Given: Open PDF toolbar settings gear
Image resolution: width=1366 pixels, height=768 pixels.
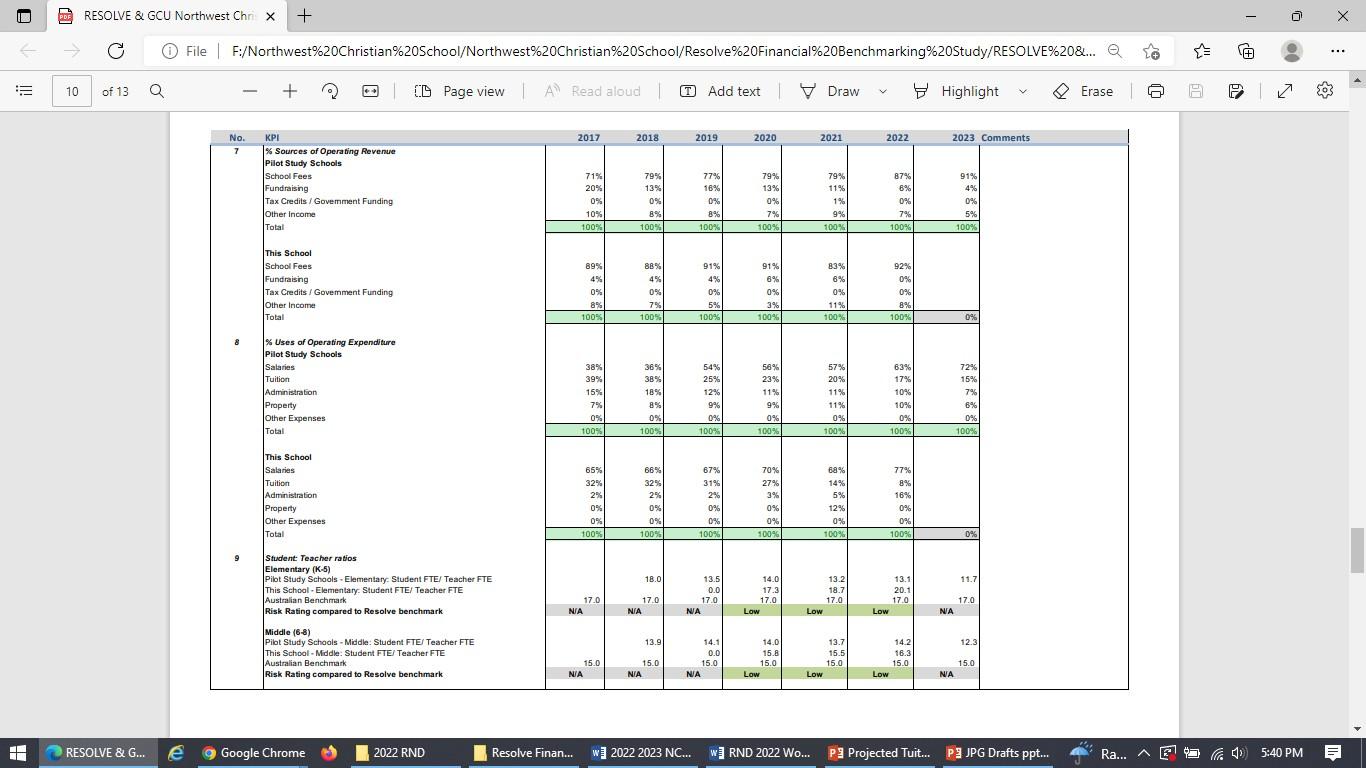Looking at the screenshot, I should pyautogui.click(x=1325, y=91).
